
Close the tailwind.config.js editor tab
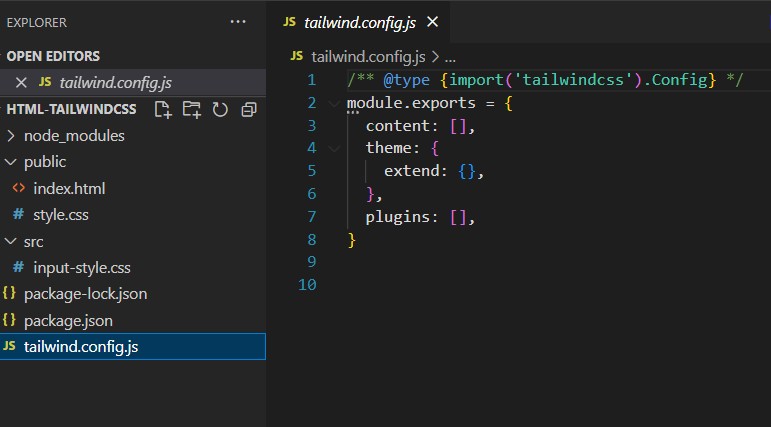pos(432,22)
